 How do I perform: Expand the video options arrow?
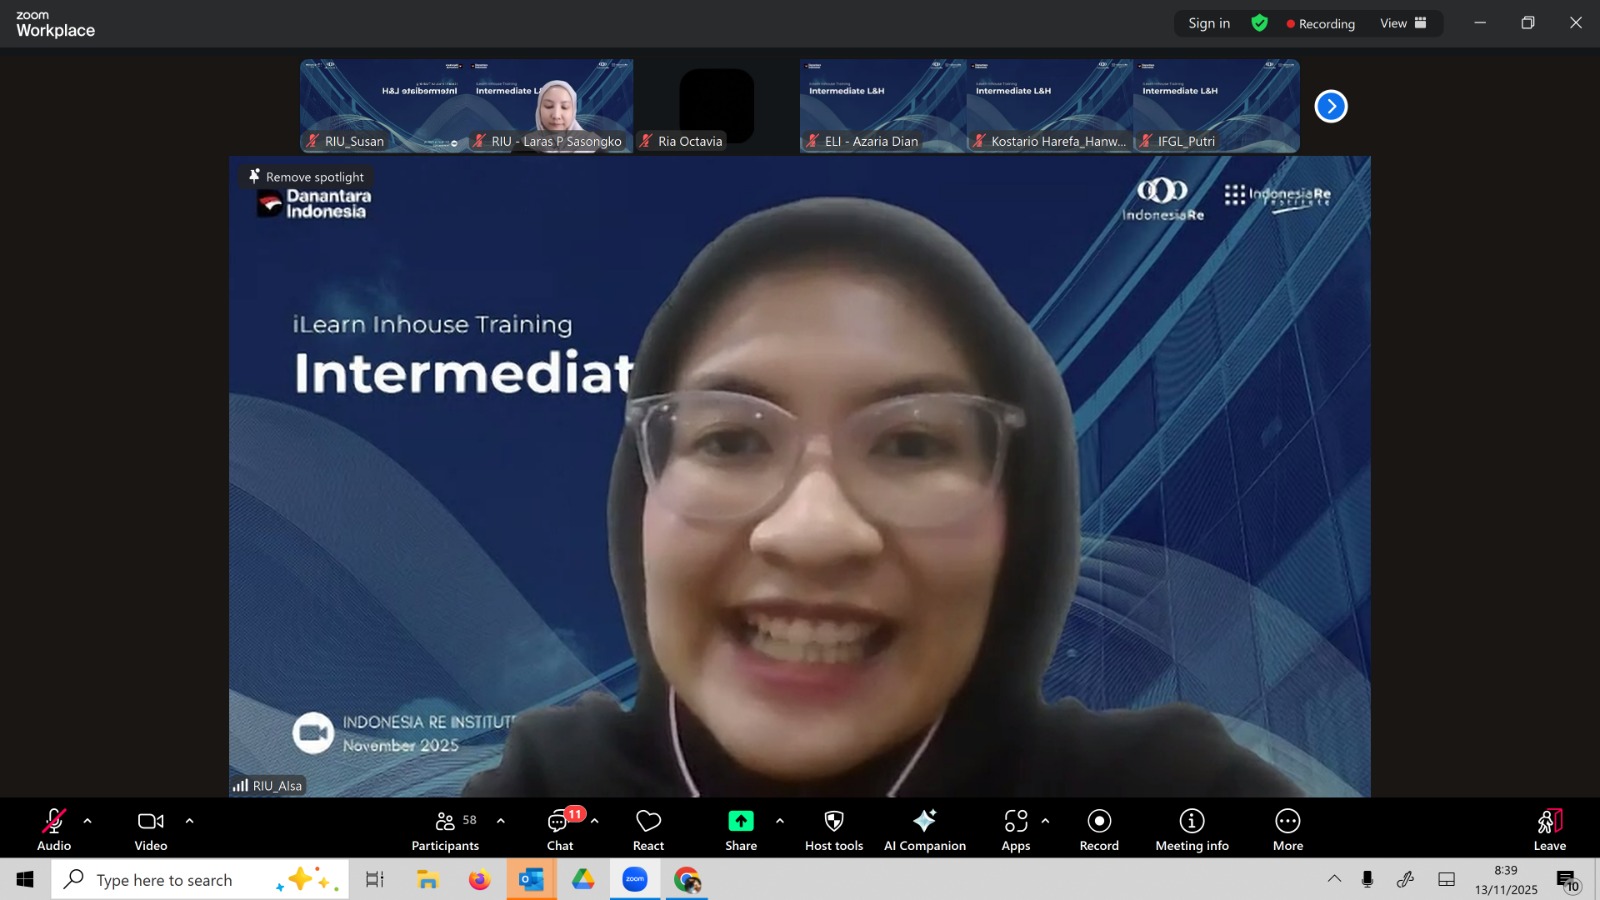pyautogui.click(x=189, y=821)
